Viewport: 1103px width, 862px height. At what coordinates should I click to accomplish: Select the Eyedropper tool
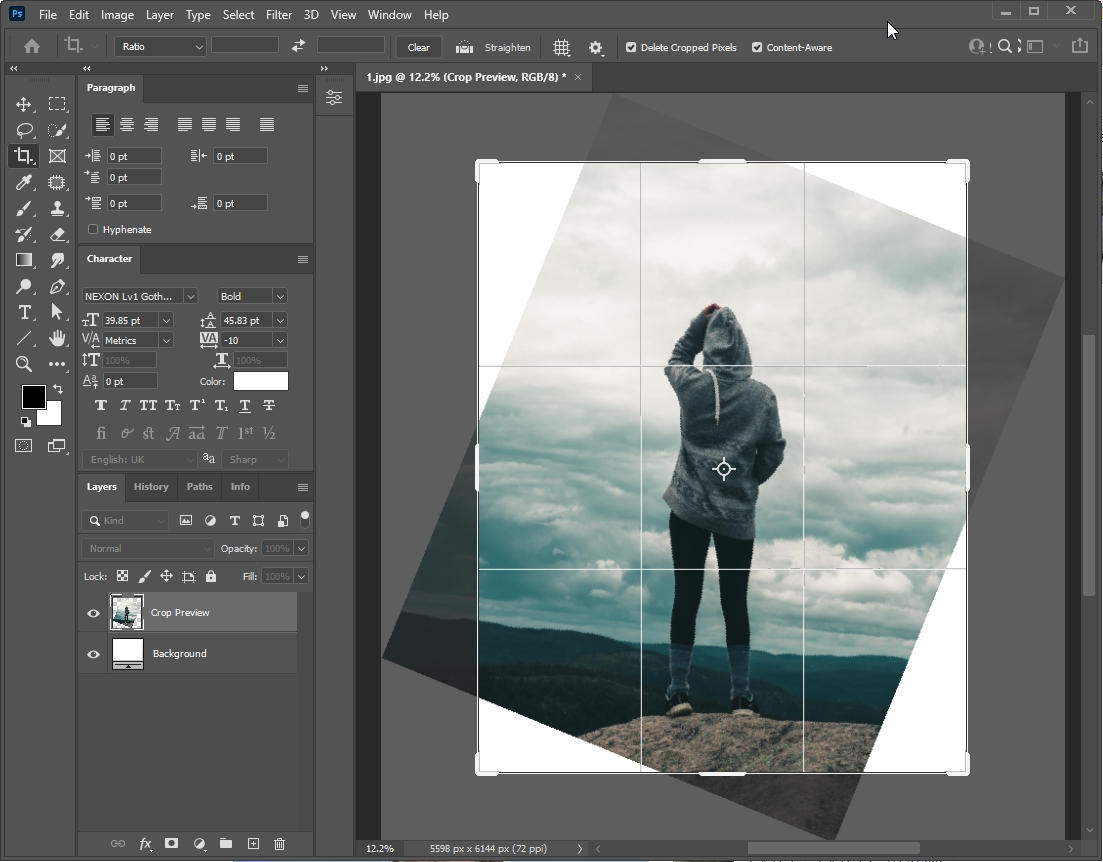tap(24, 183)
